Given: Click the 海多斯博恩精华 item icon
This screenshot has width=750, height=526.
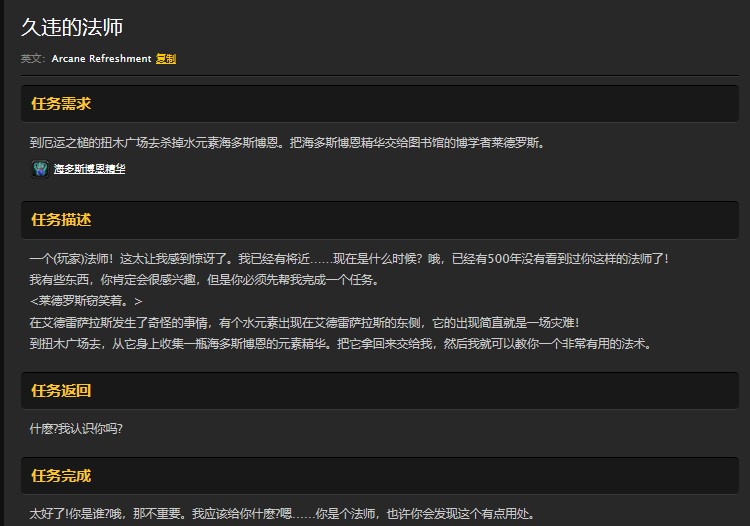Looking at the screenshot, I should click(x=40, y=169).
